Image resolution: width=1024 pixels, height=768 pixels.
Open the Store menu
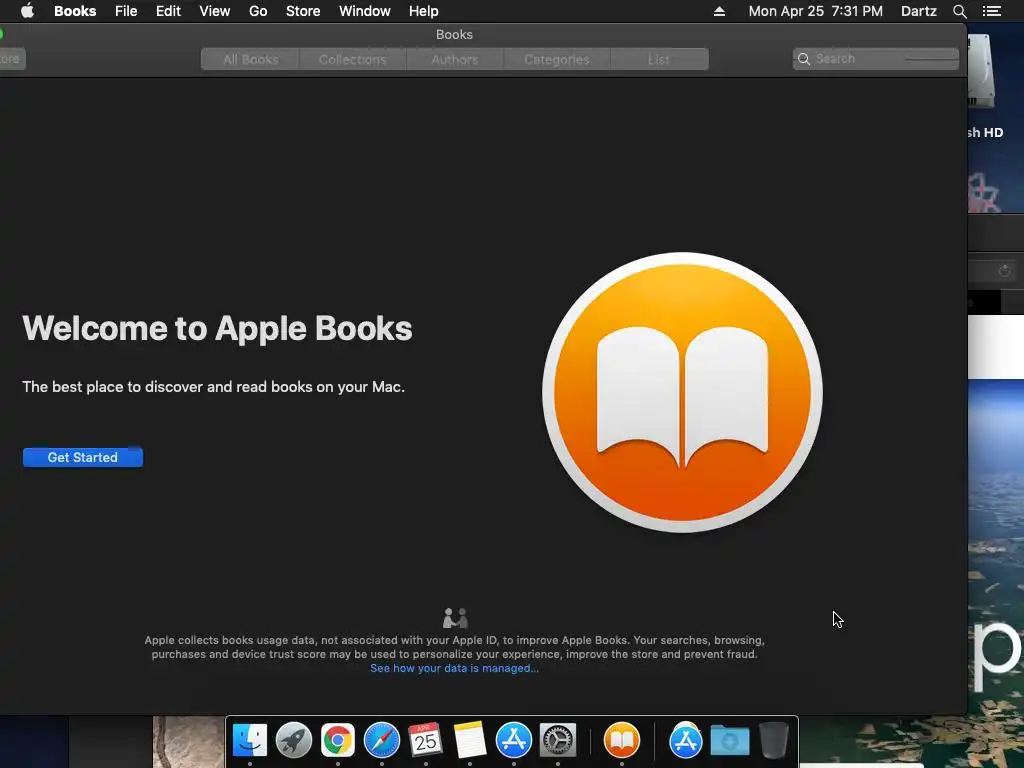(x=303, y=11)
